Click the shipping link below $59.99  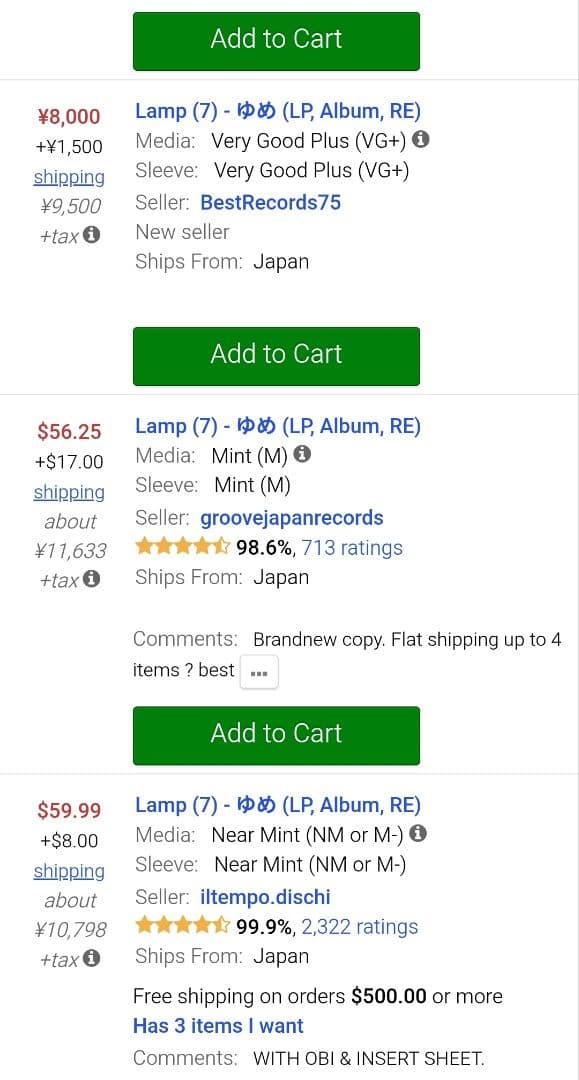[68, 871]
